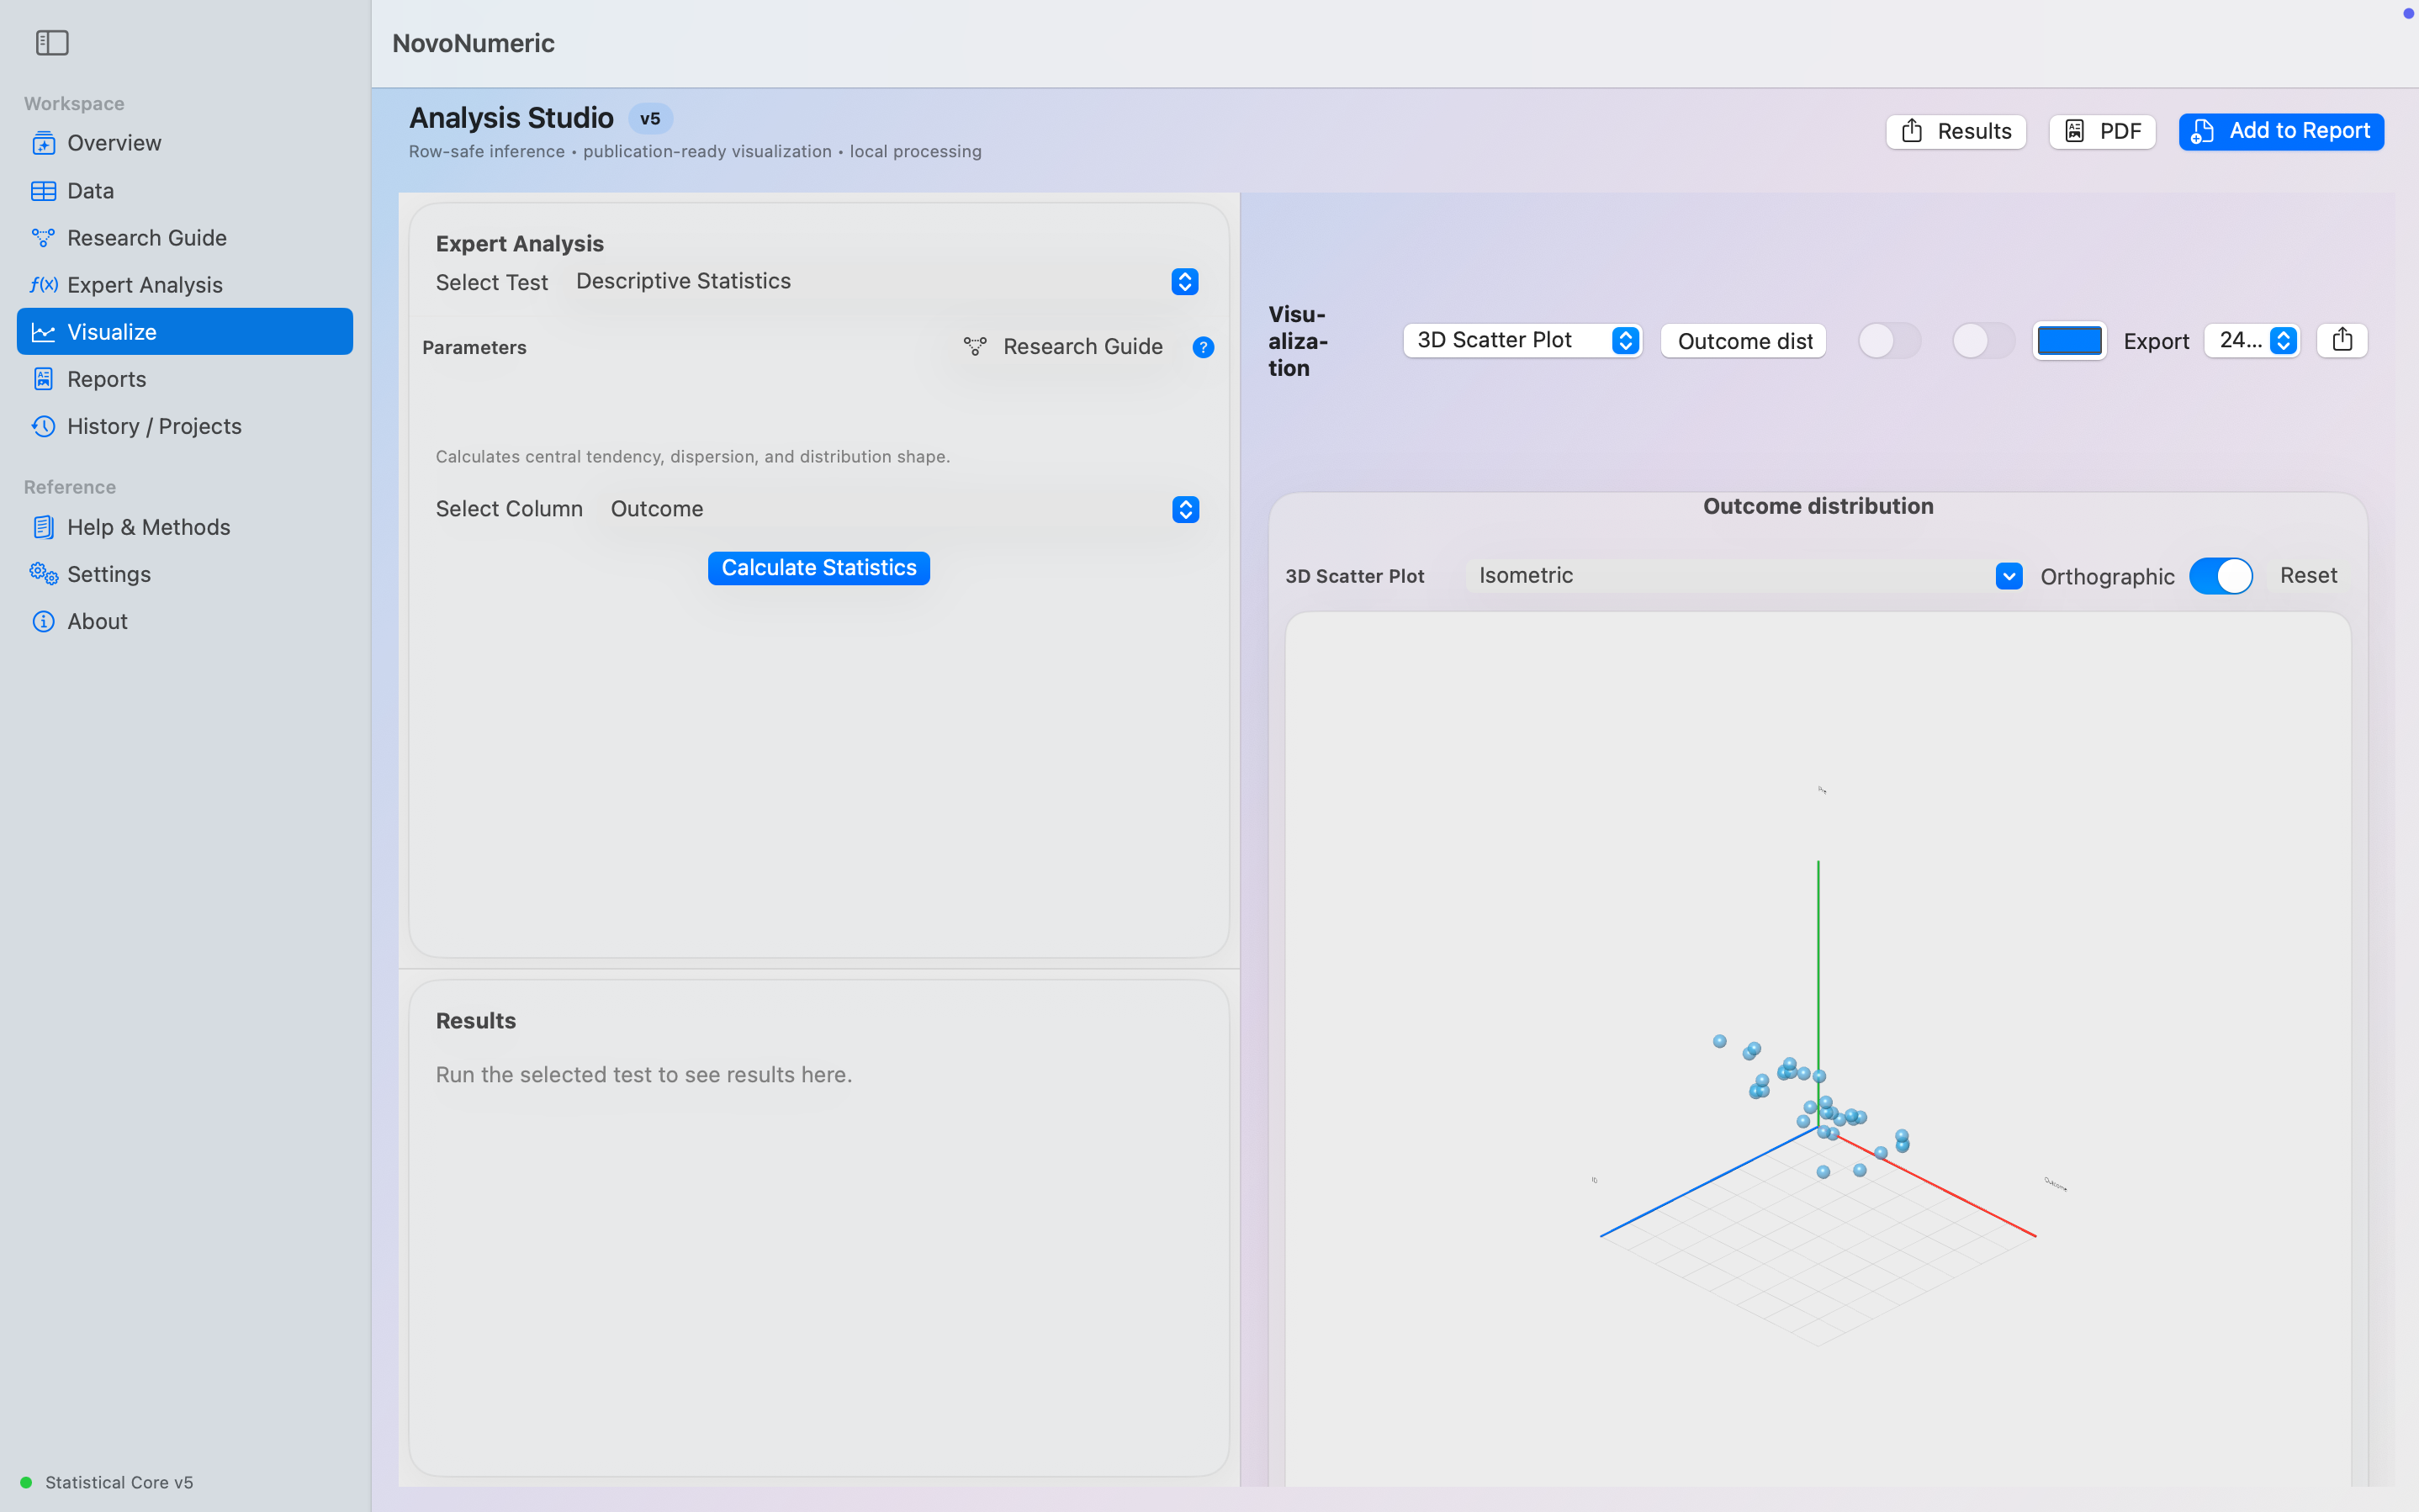Click the Add to Report document icon
This screenshot has width=2419, height=1512.
click(2202, 131)
